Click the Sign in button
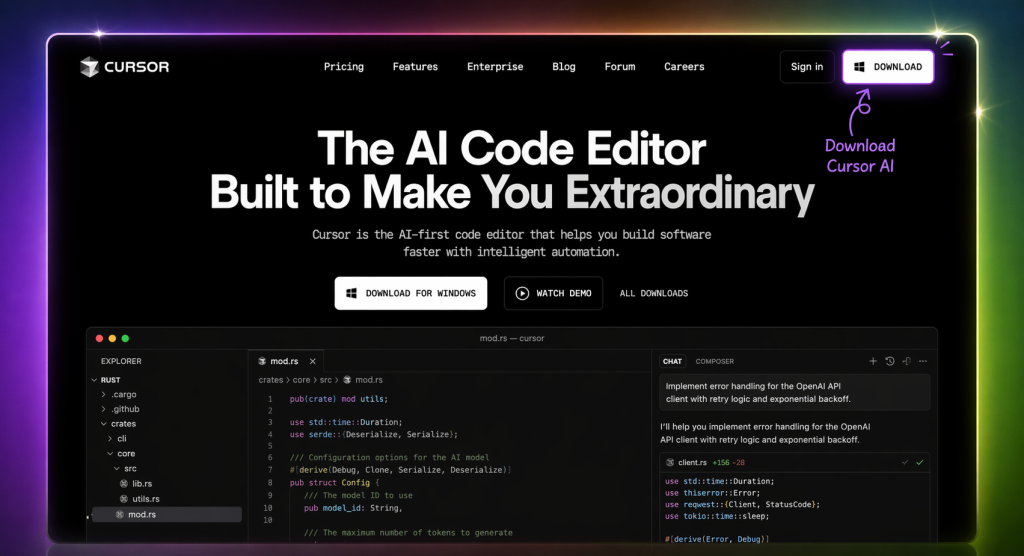 (x=807, y=67)
